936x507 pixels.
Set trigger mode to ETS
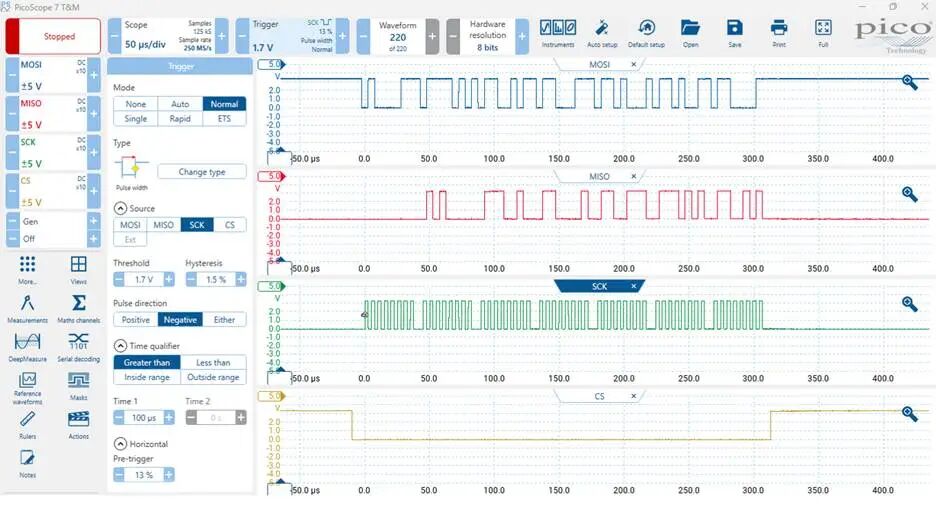click(224, 119)
